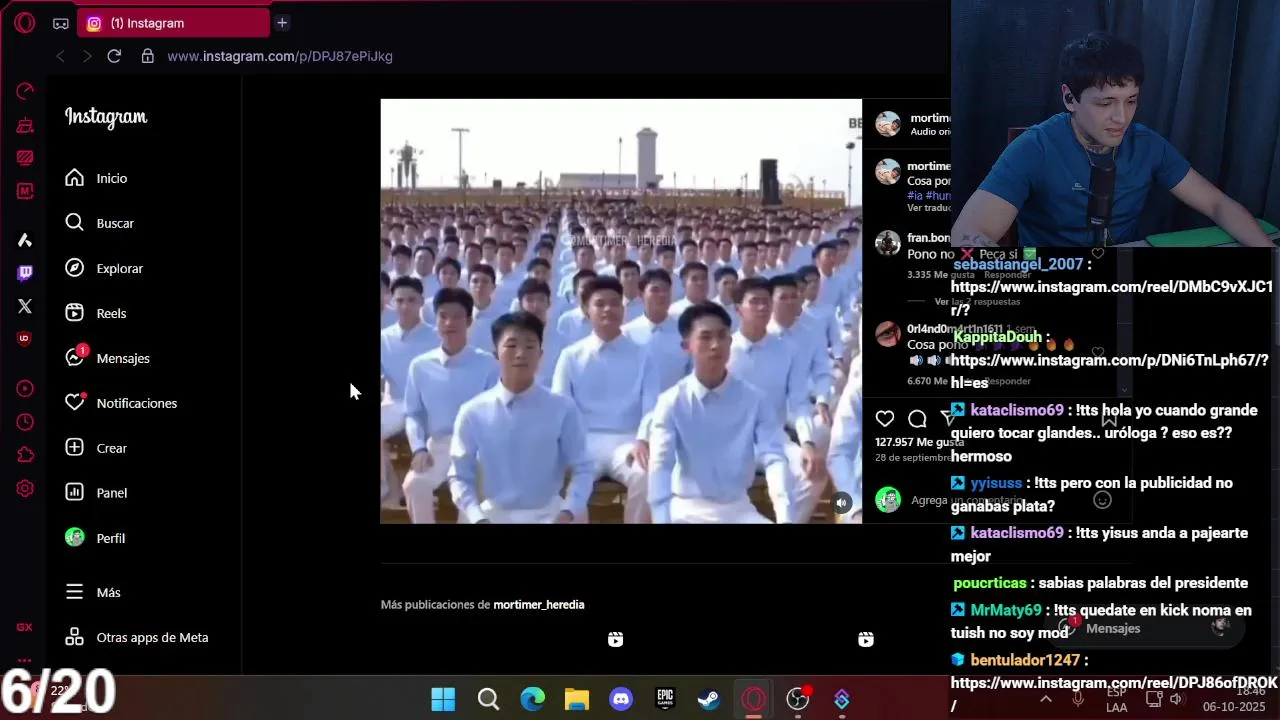Open Windows Start menu
The height and width of the screenshot is (720, 1280).
point(443,699)
